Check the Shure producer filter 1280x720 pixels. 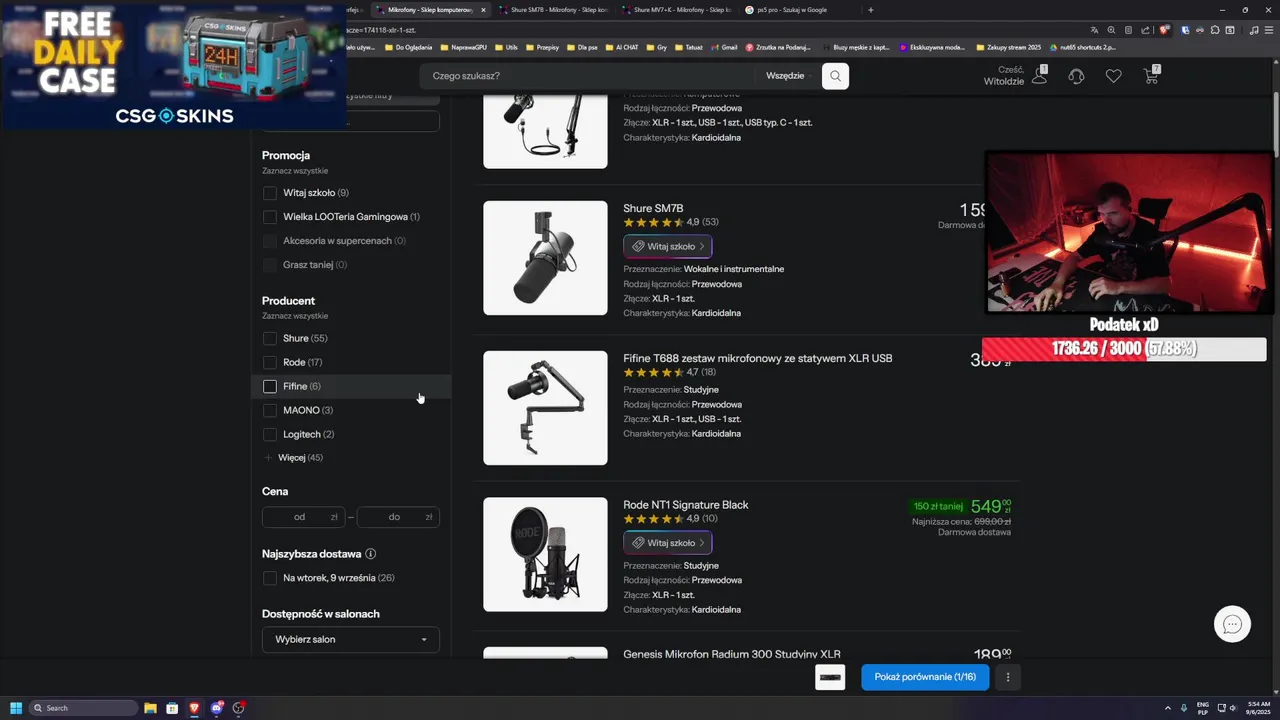tap(269, 339)
